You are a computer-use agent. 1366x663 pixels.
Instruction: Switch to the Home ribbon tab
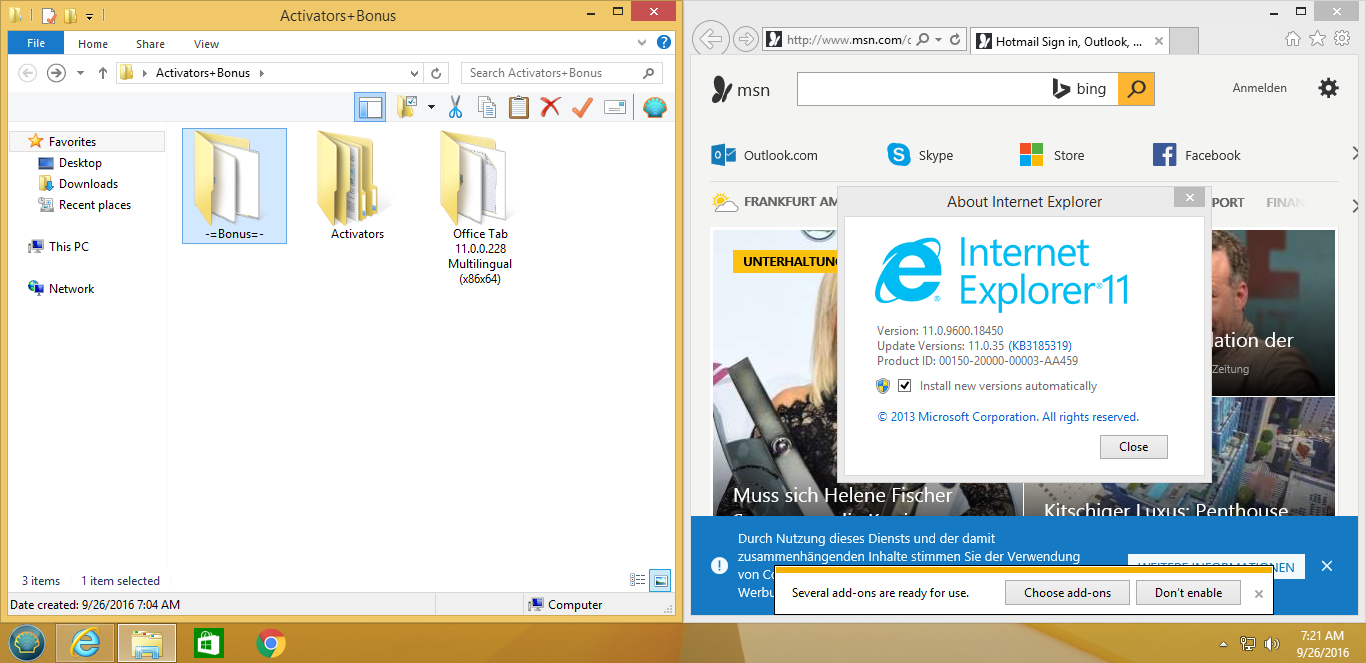click(x=93, y=44)
